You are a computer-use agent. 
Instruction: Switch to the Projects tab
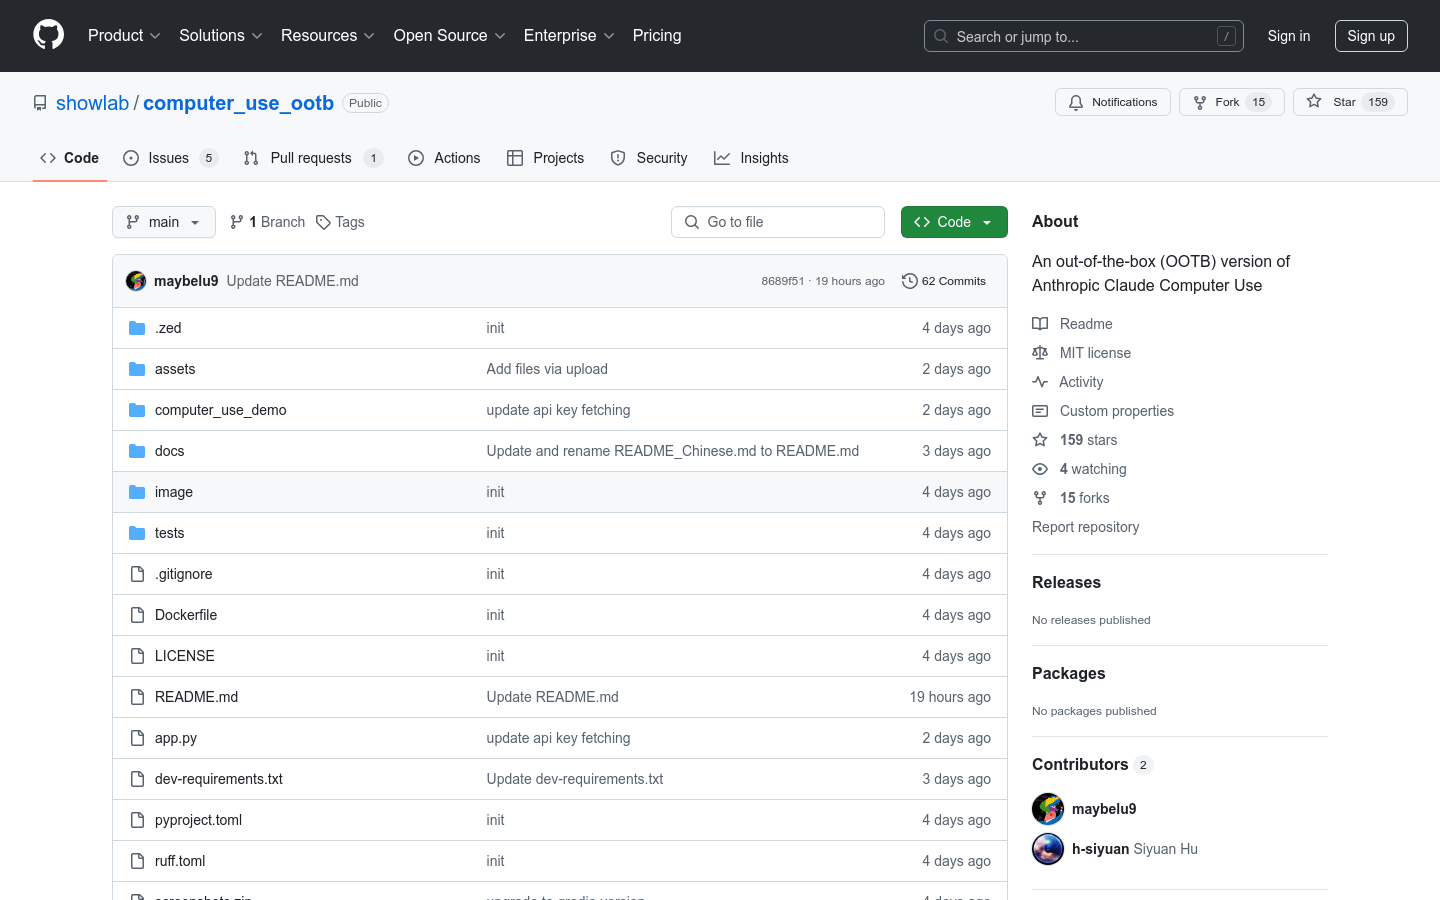click(x=546, y=158)
